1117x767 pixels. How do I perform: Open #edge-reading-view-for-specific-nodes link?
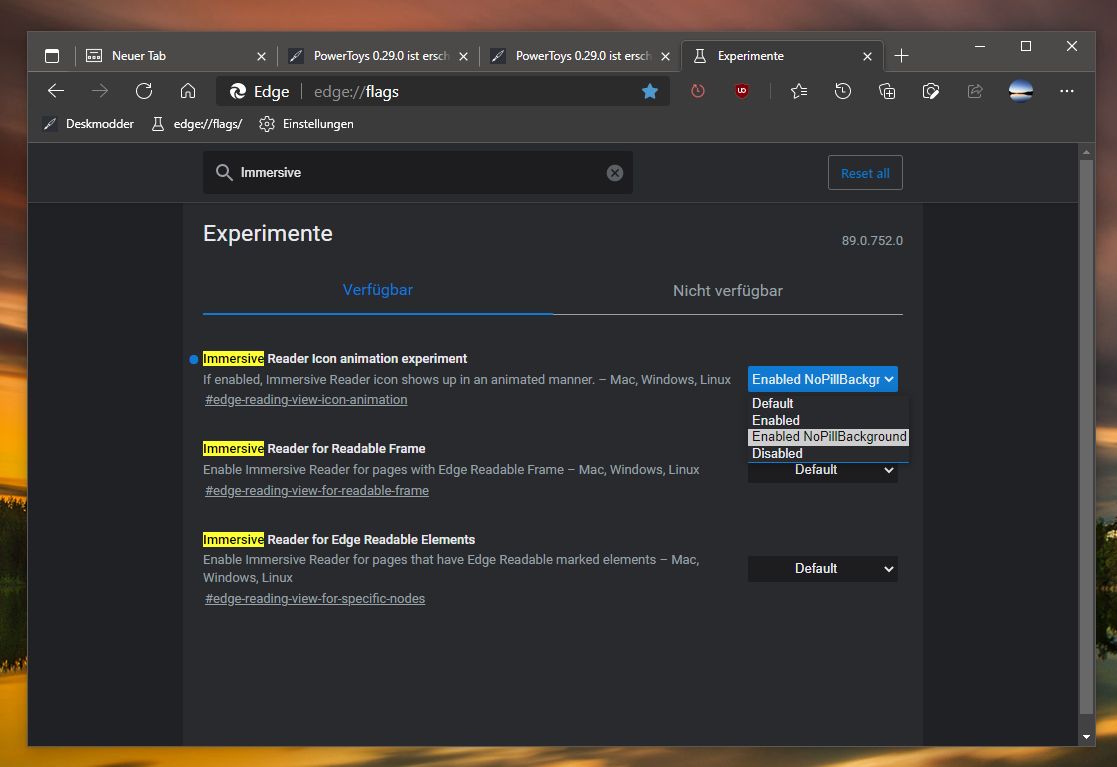315,599
